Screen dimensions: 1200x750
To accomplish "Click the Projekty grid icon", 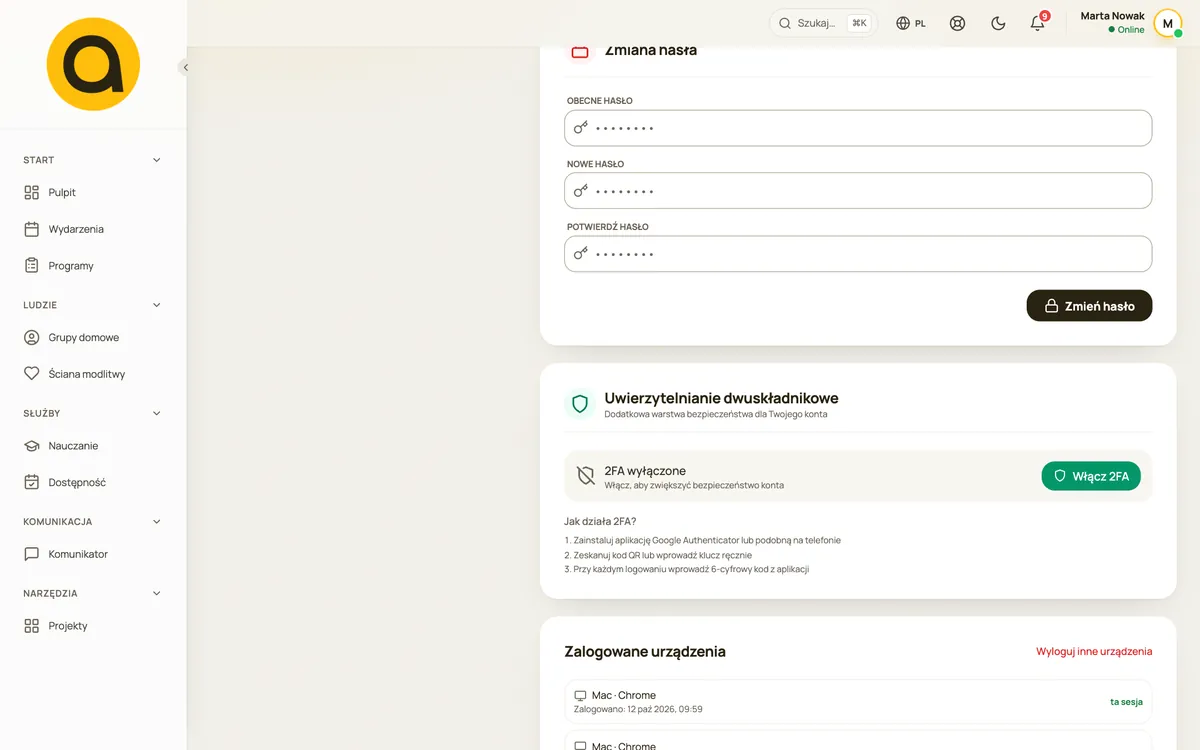I will pyautogui.click(x=31, y=626).
